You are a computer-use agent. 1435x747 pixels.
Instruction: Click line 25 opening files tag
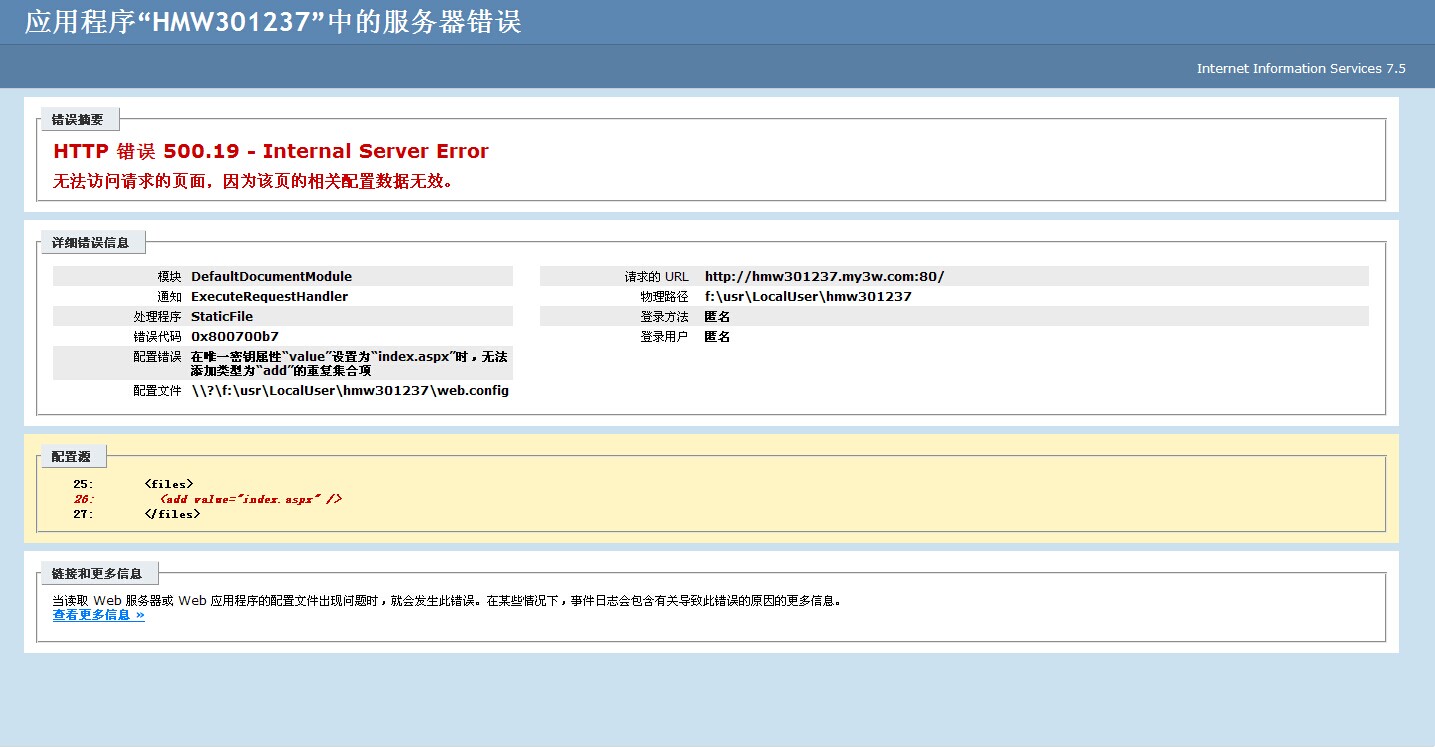tap(169, 484)
